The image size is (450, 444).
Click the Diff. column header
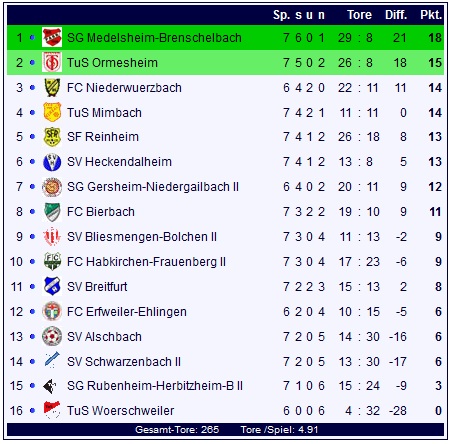396,15
